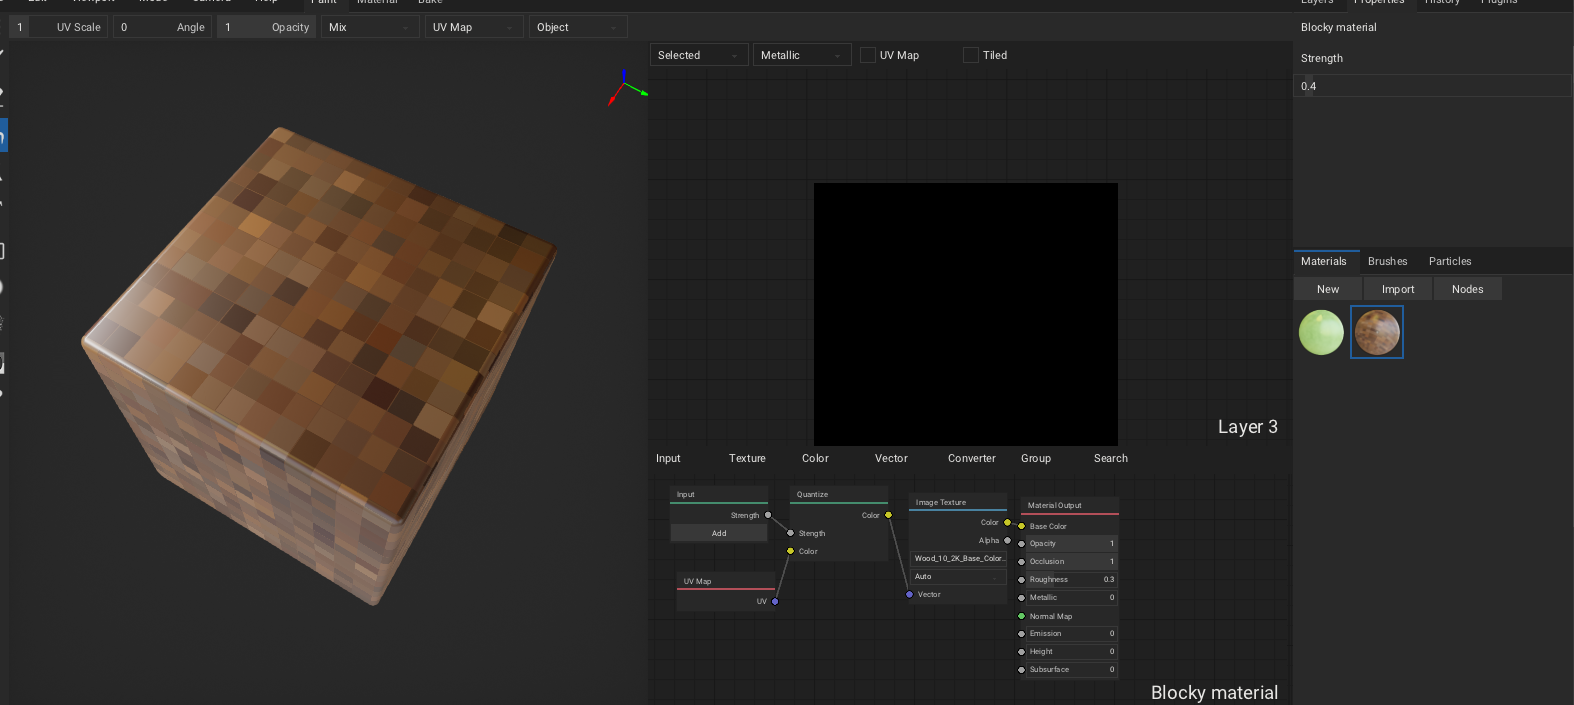Open the UV Map dropdown in toolbar

pos(474,27)
